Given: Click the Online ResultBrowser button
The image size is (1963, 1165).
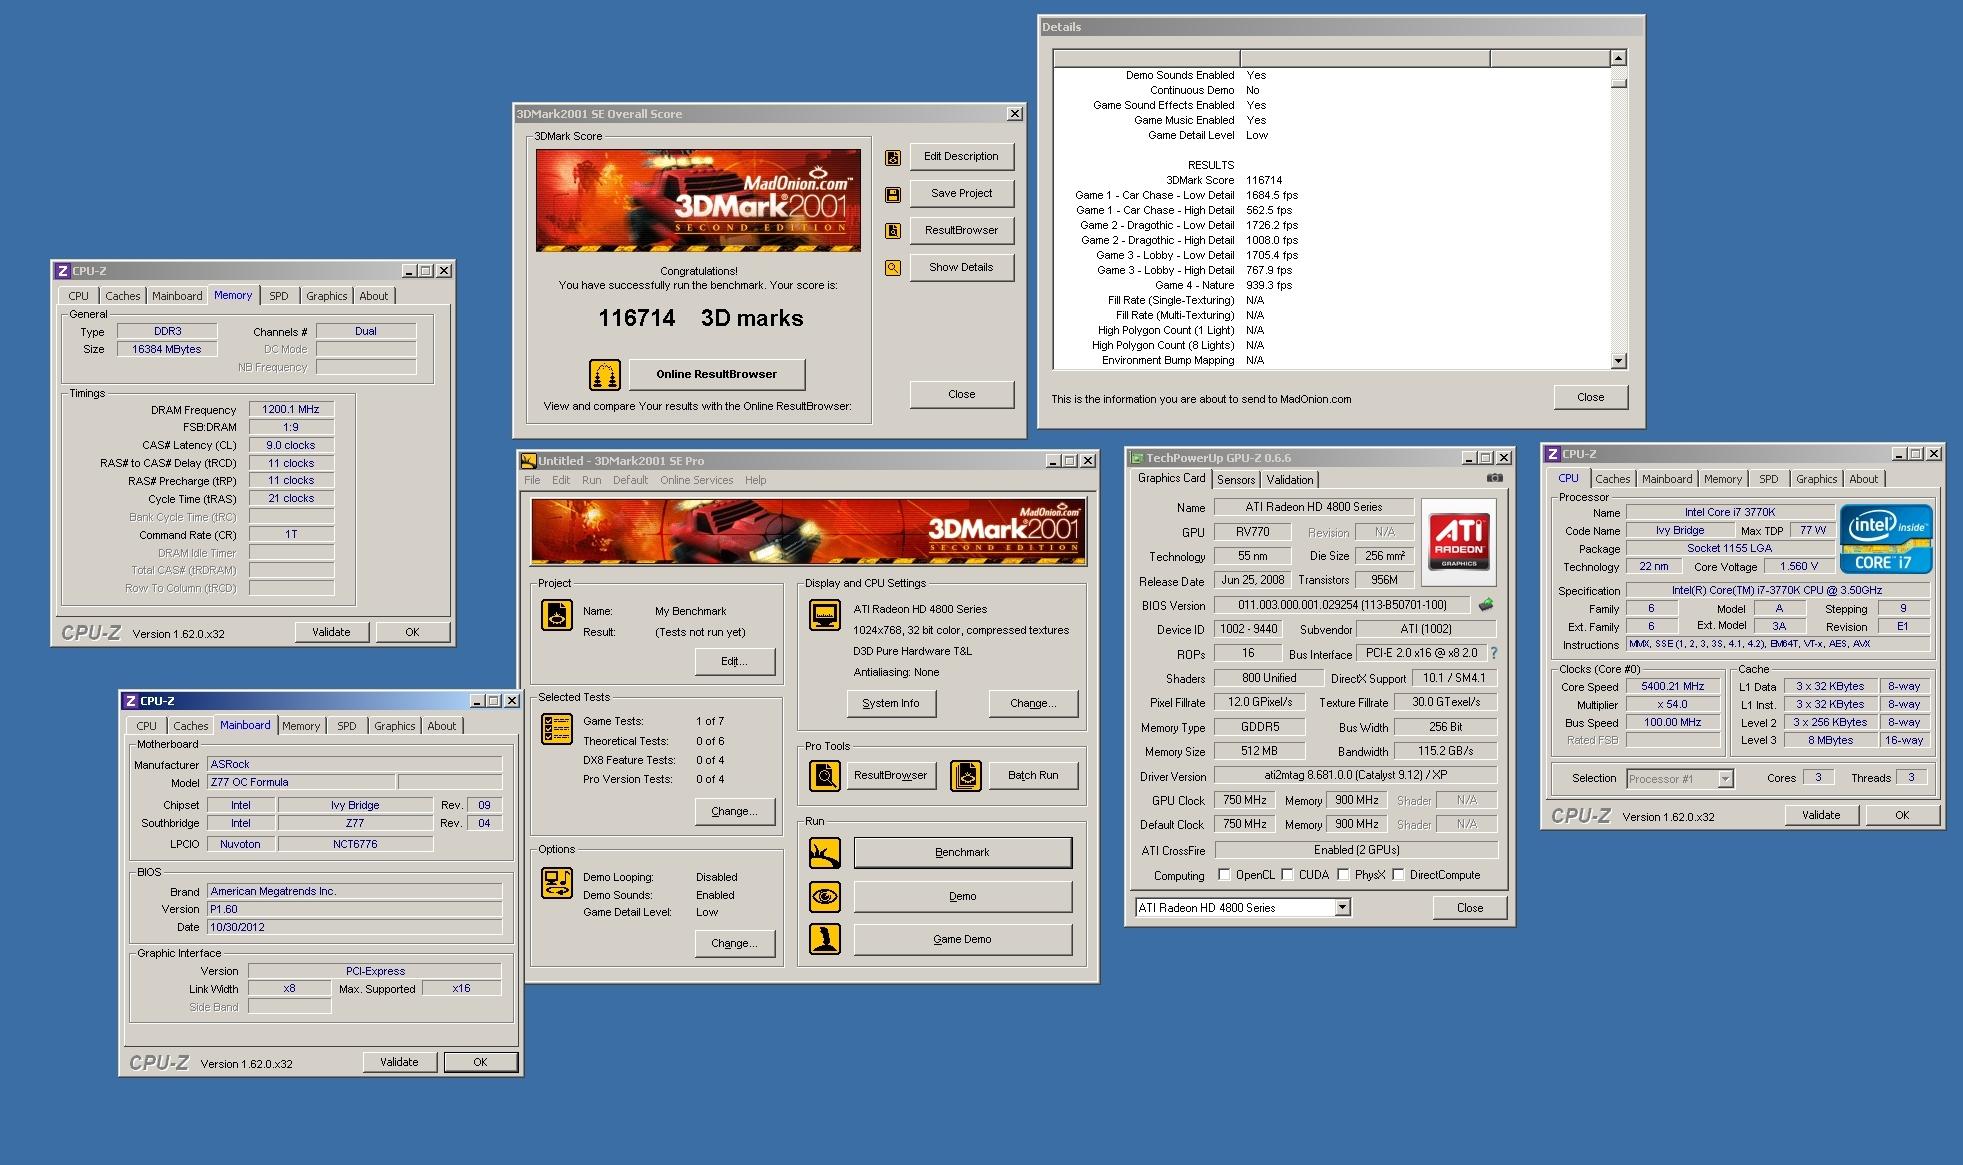Looking at the screenshot, I should (x=716, y=375).
